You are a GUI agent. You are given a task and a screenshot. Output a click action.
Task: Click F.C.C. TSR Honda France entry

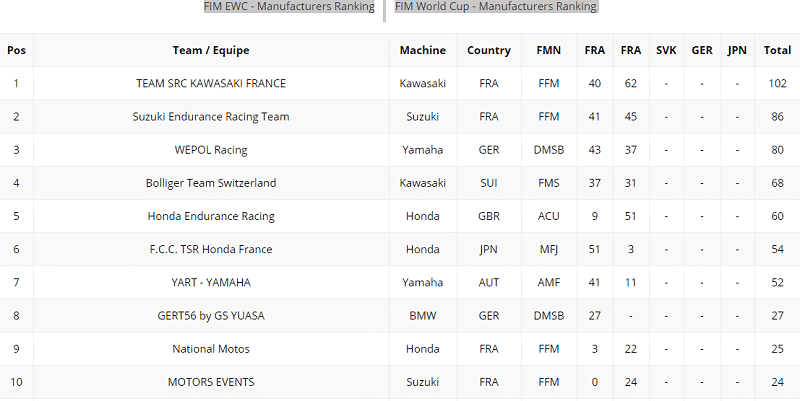tap(211, 249)
